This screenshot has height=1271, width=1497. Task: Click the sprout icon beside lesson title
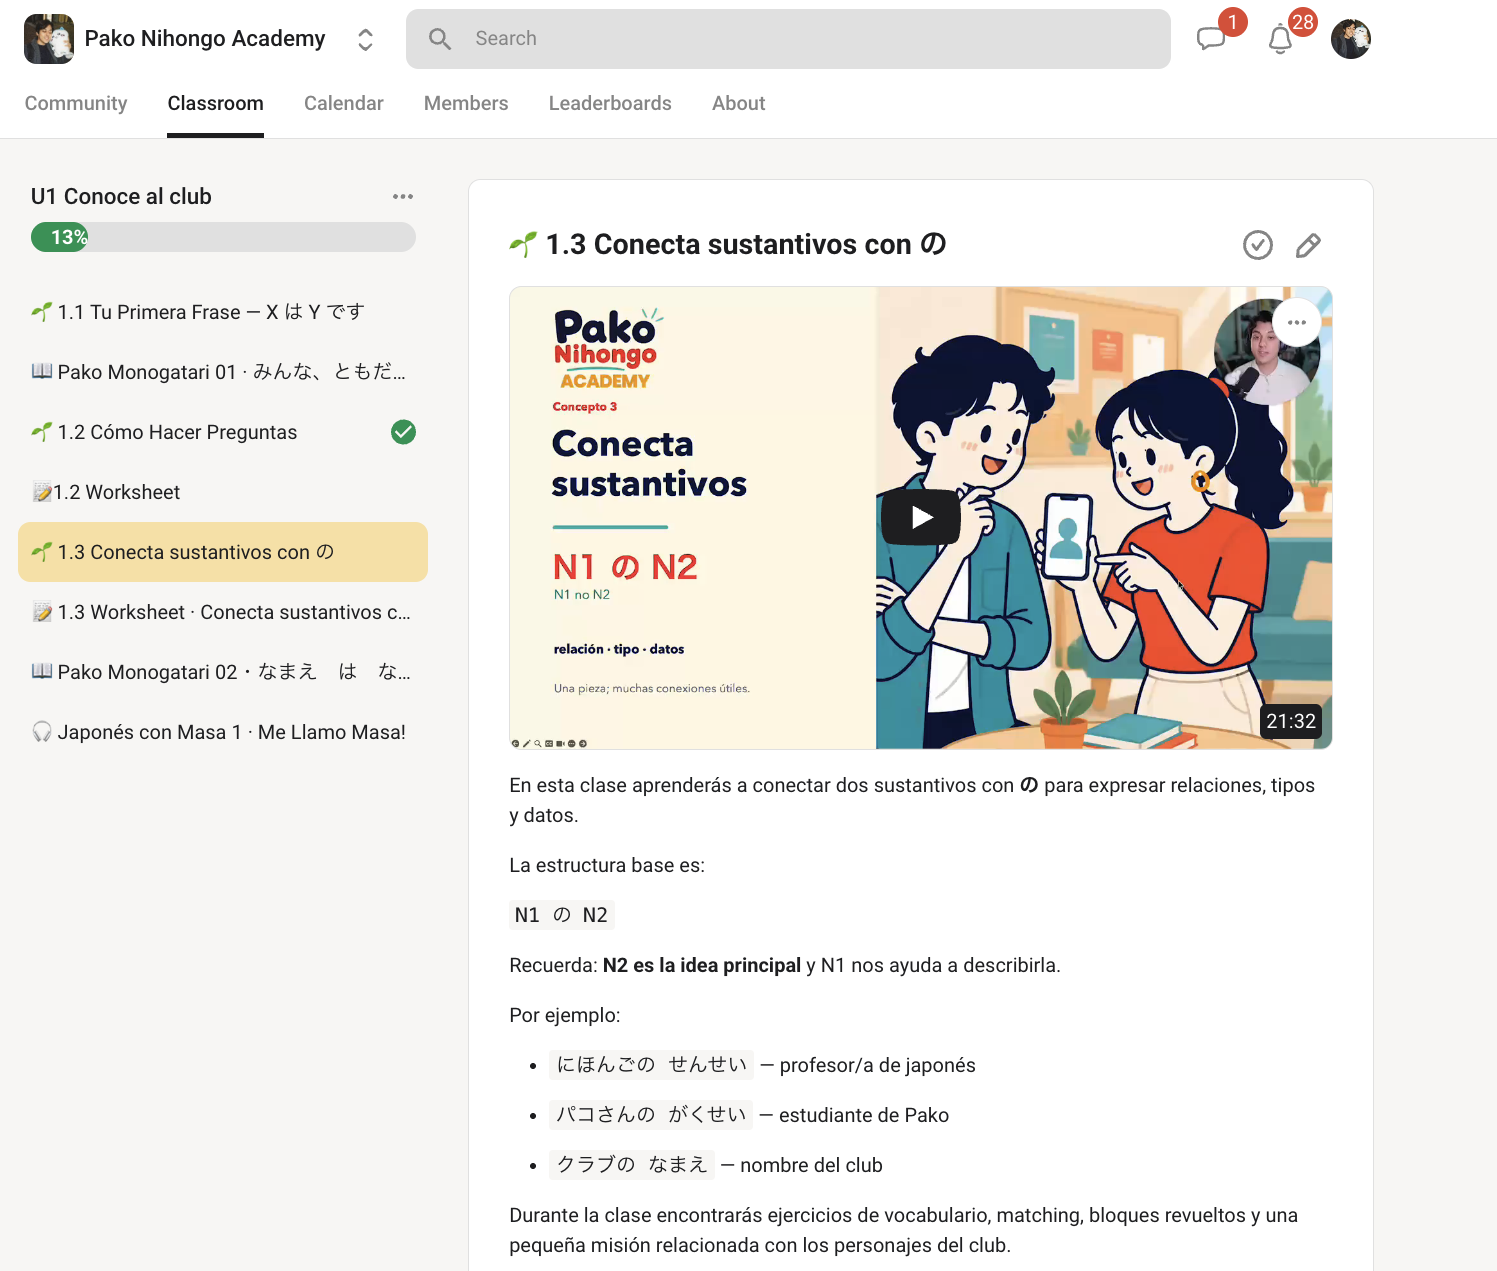point(523,244)
